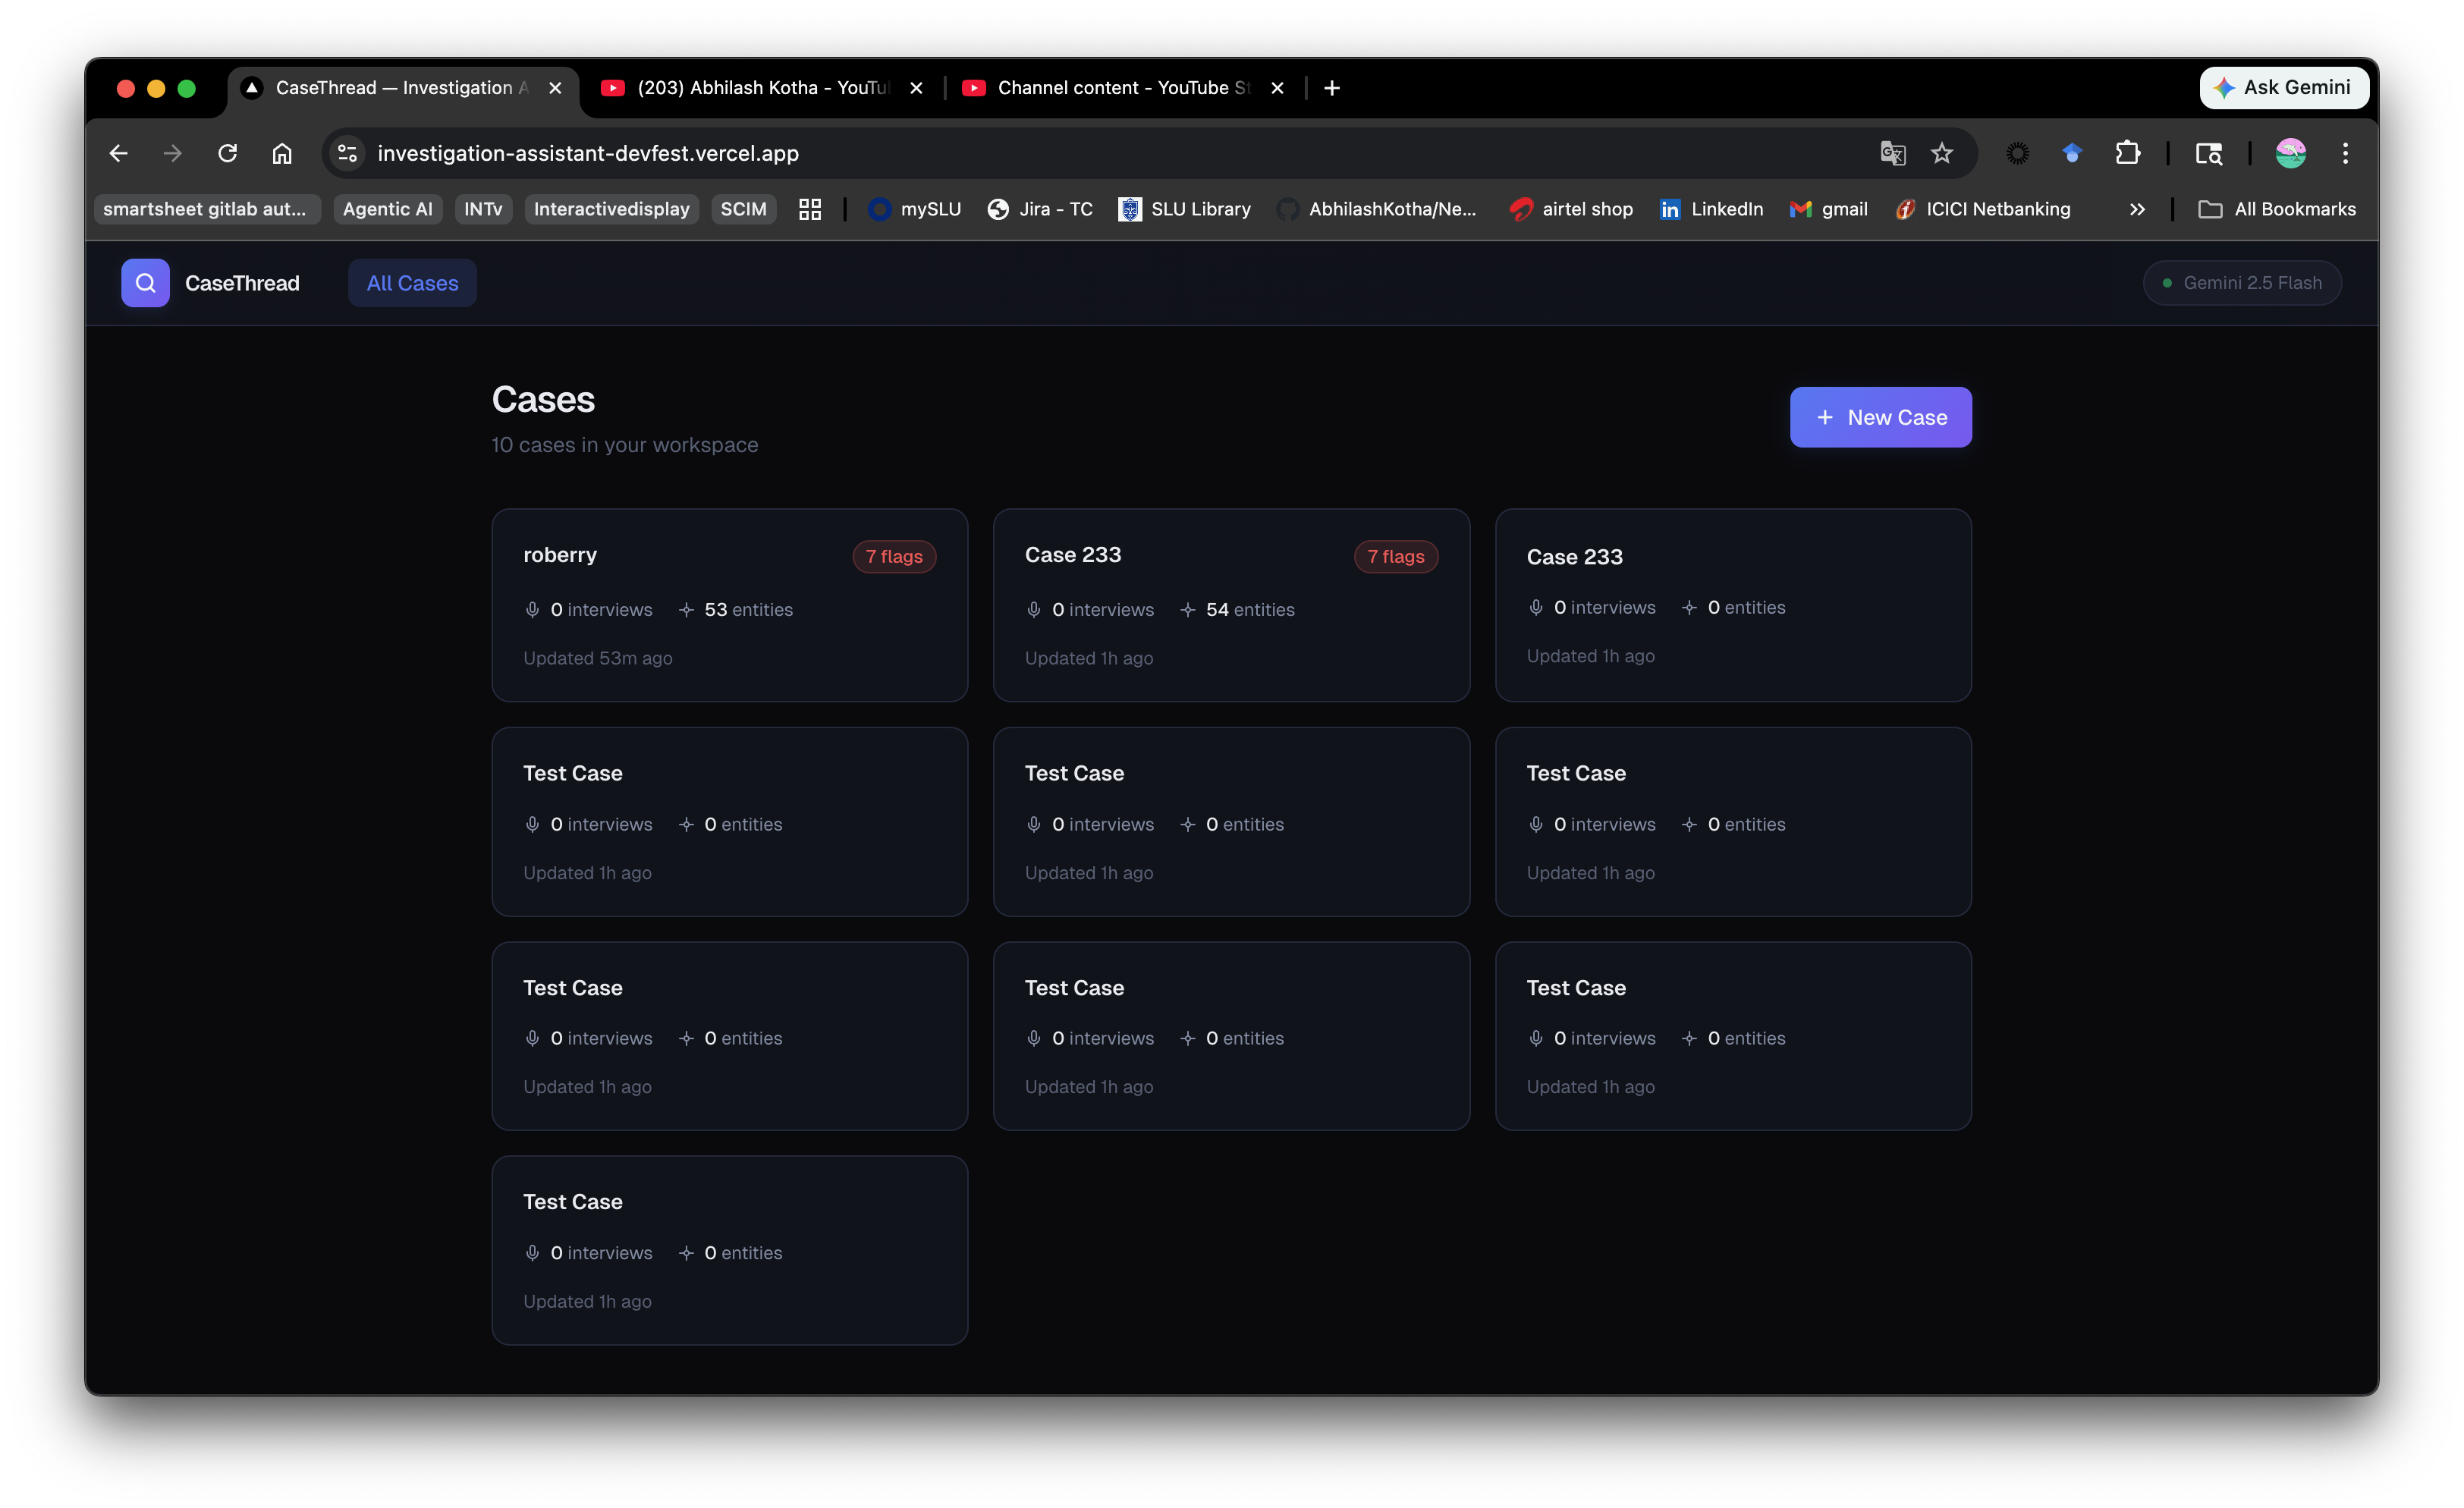Bookmark page with star icon

click(1941, 153)
